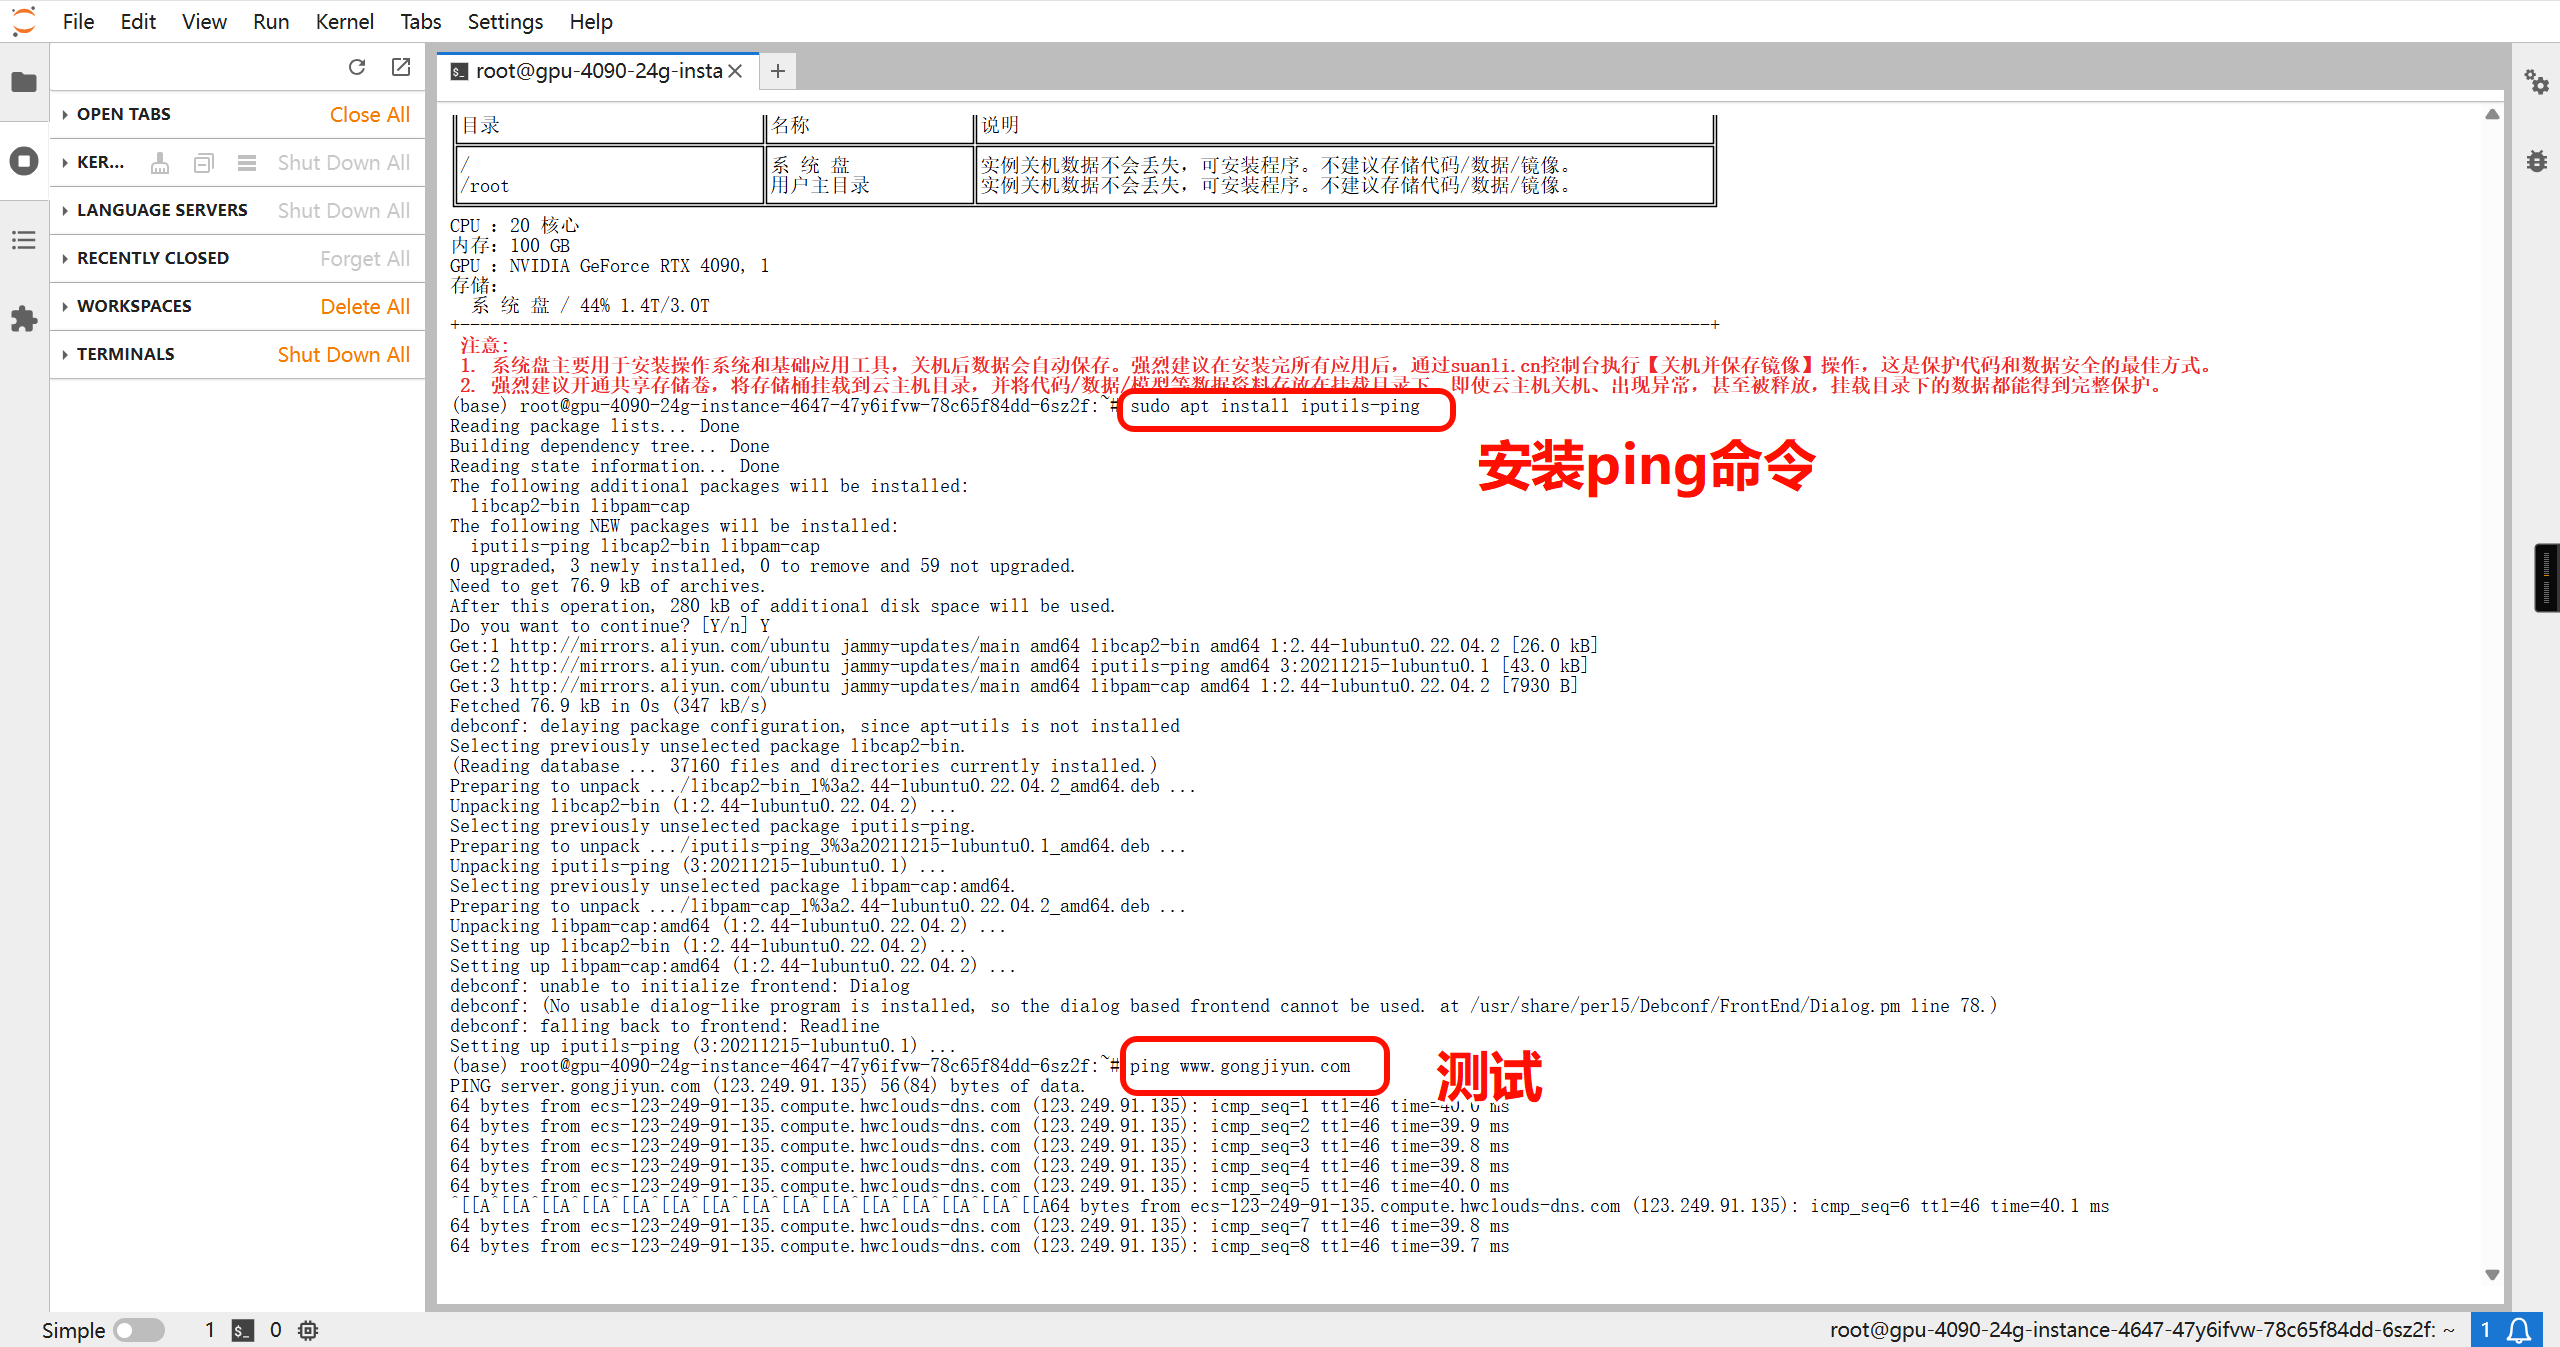Image resolution: width=2560 pixels, height=1347 pixels.
Task: Open the Settings menu
Action: (x=505, y=21)
